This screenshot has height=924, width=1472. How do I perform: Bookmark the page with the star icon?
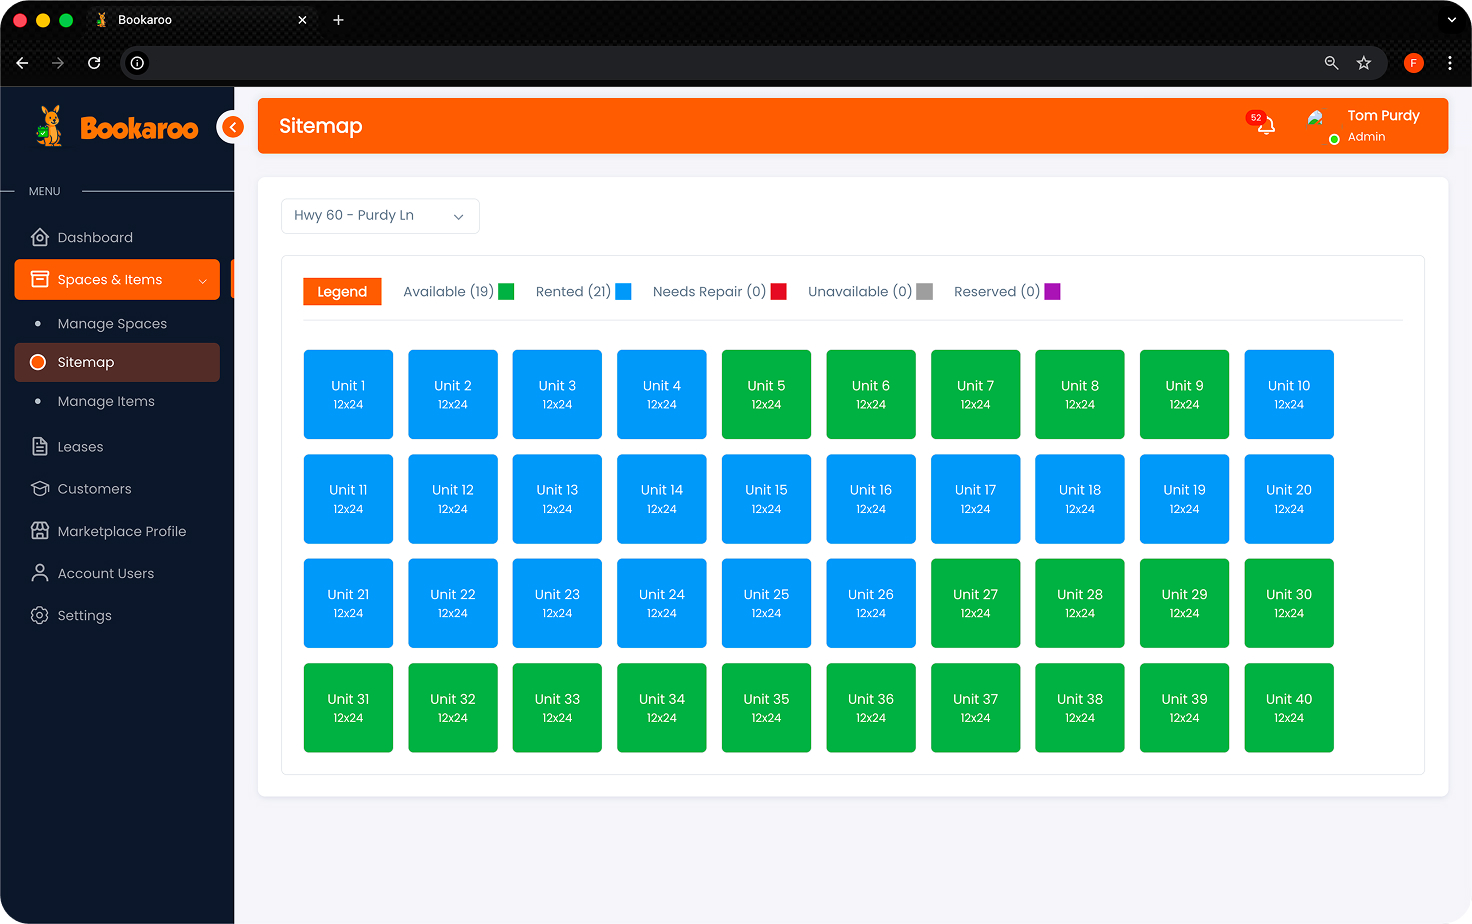[x=1363, y=63]
